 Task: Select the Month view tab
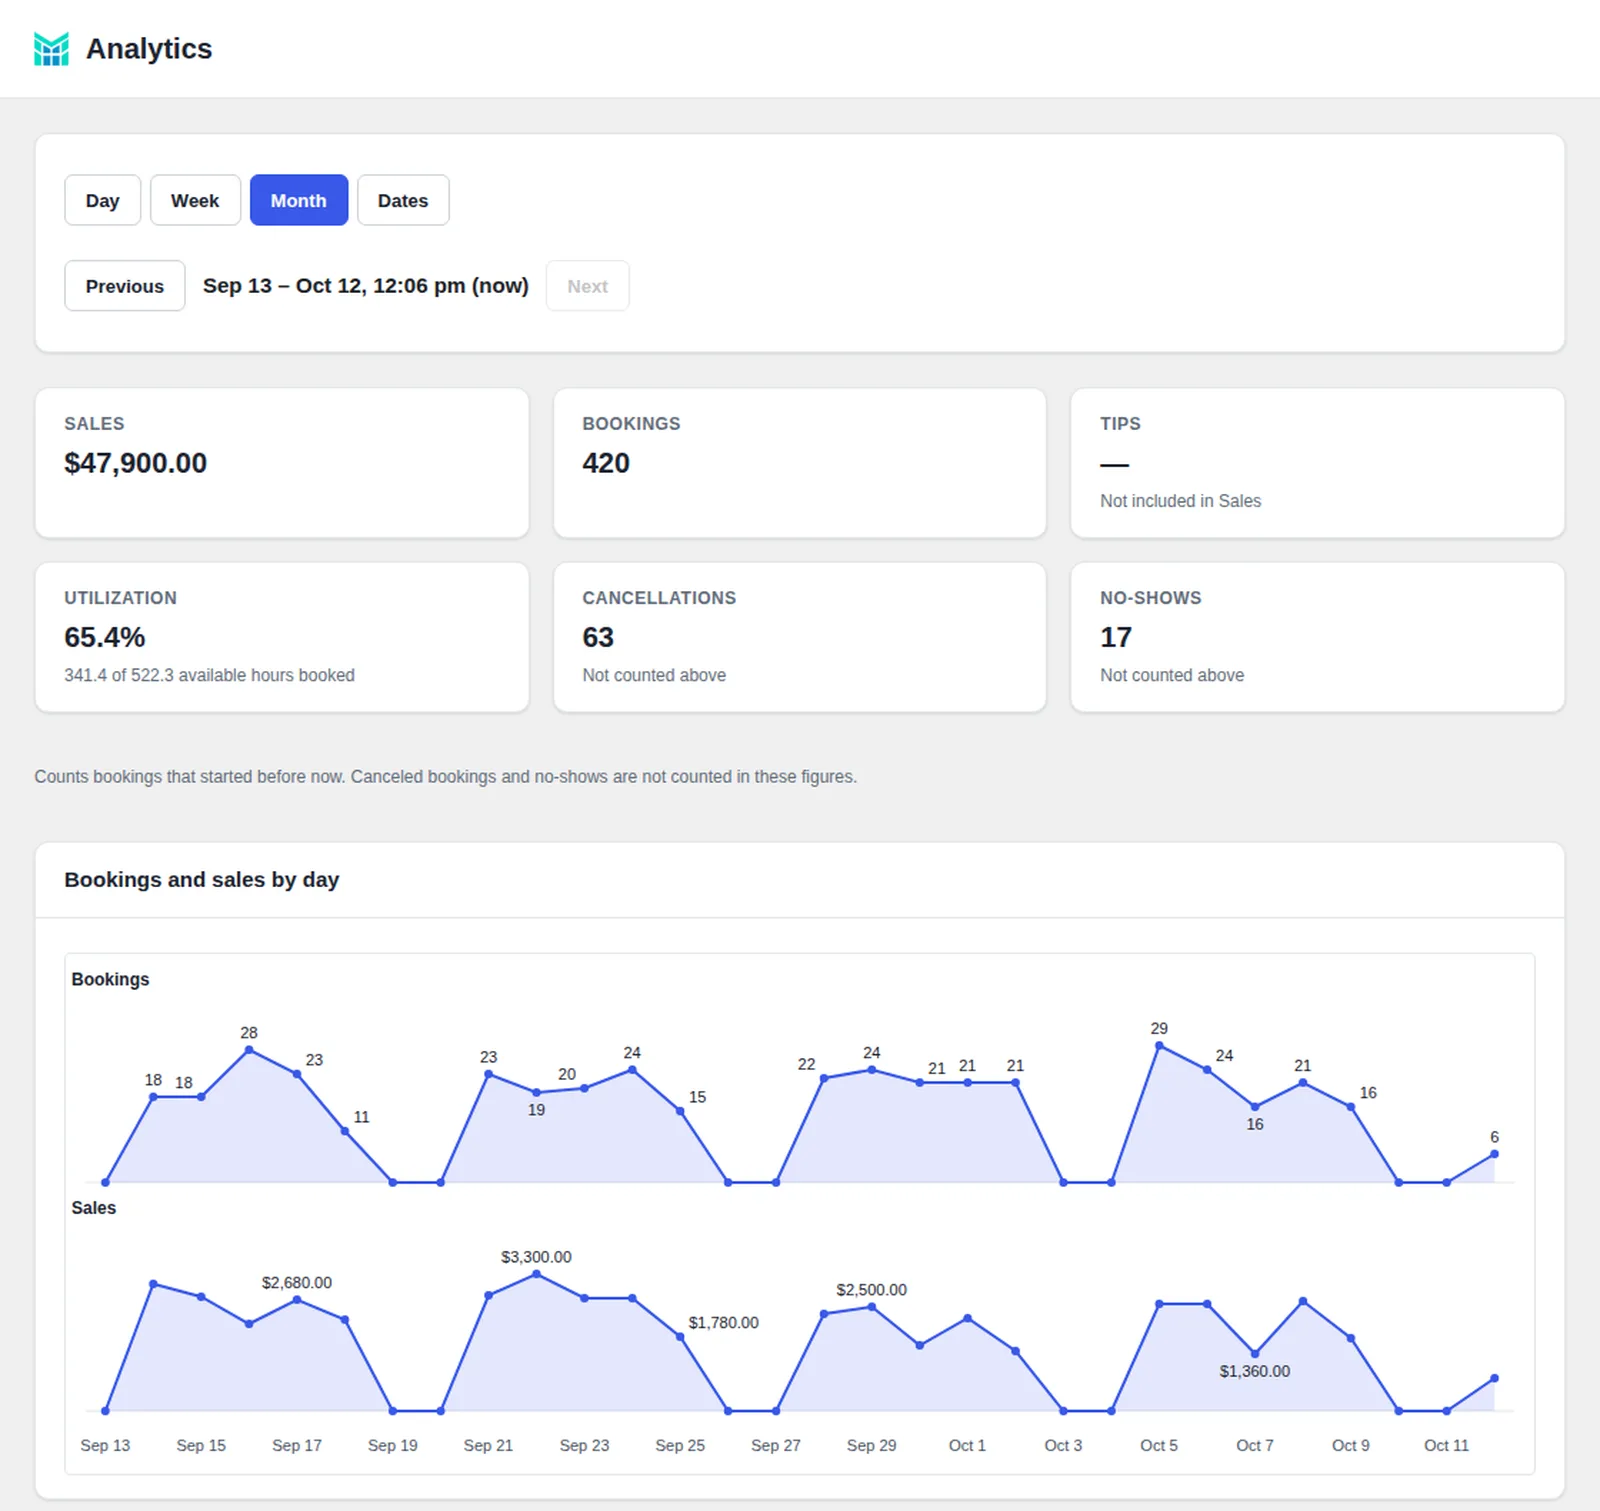pyautogui.click(x=299, y=200)
